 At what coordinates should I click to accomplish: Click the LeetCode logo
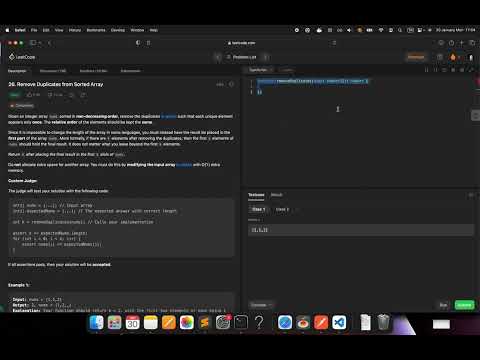point(22,57)
